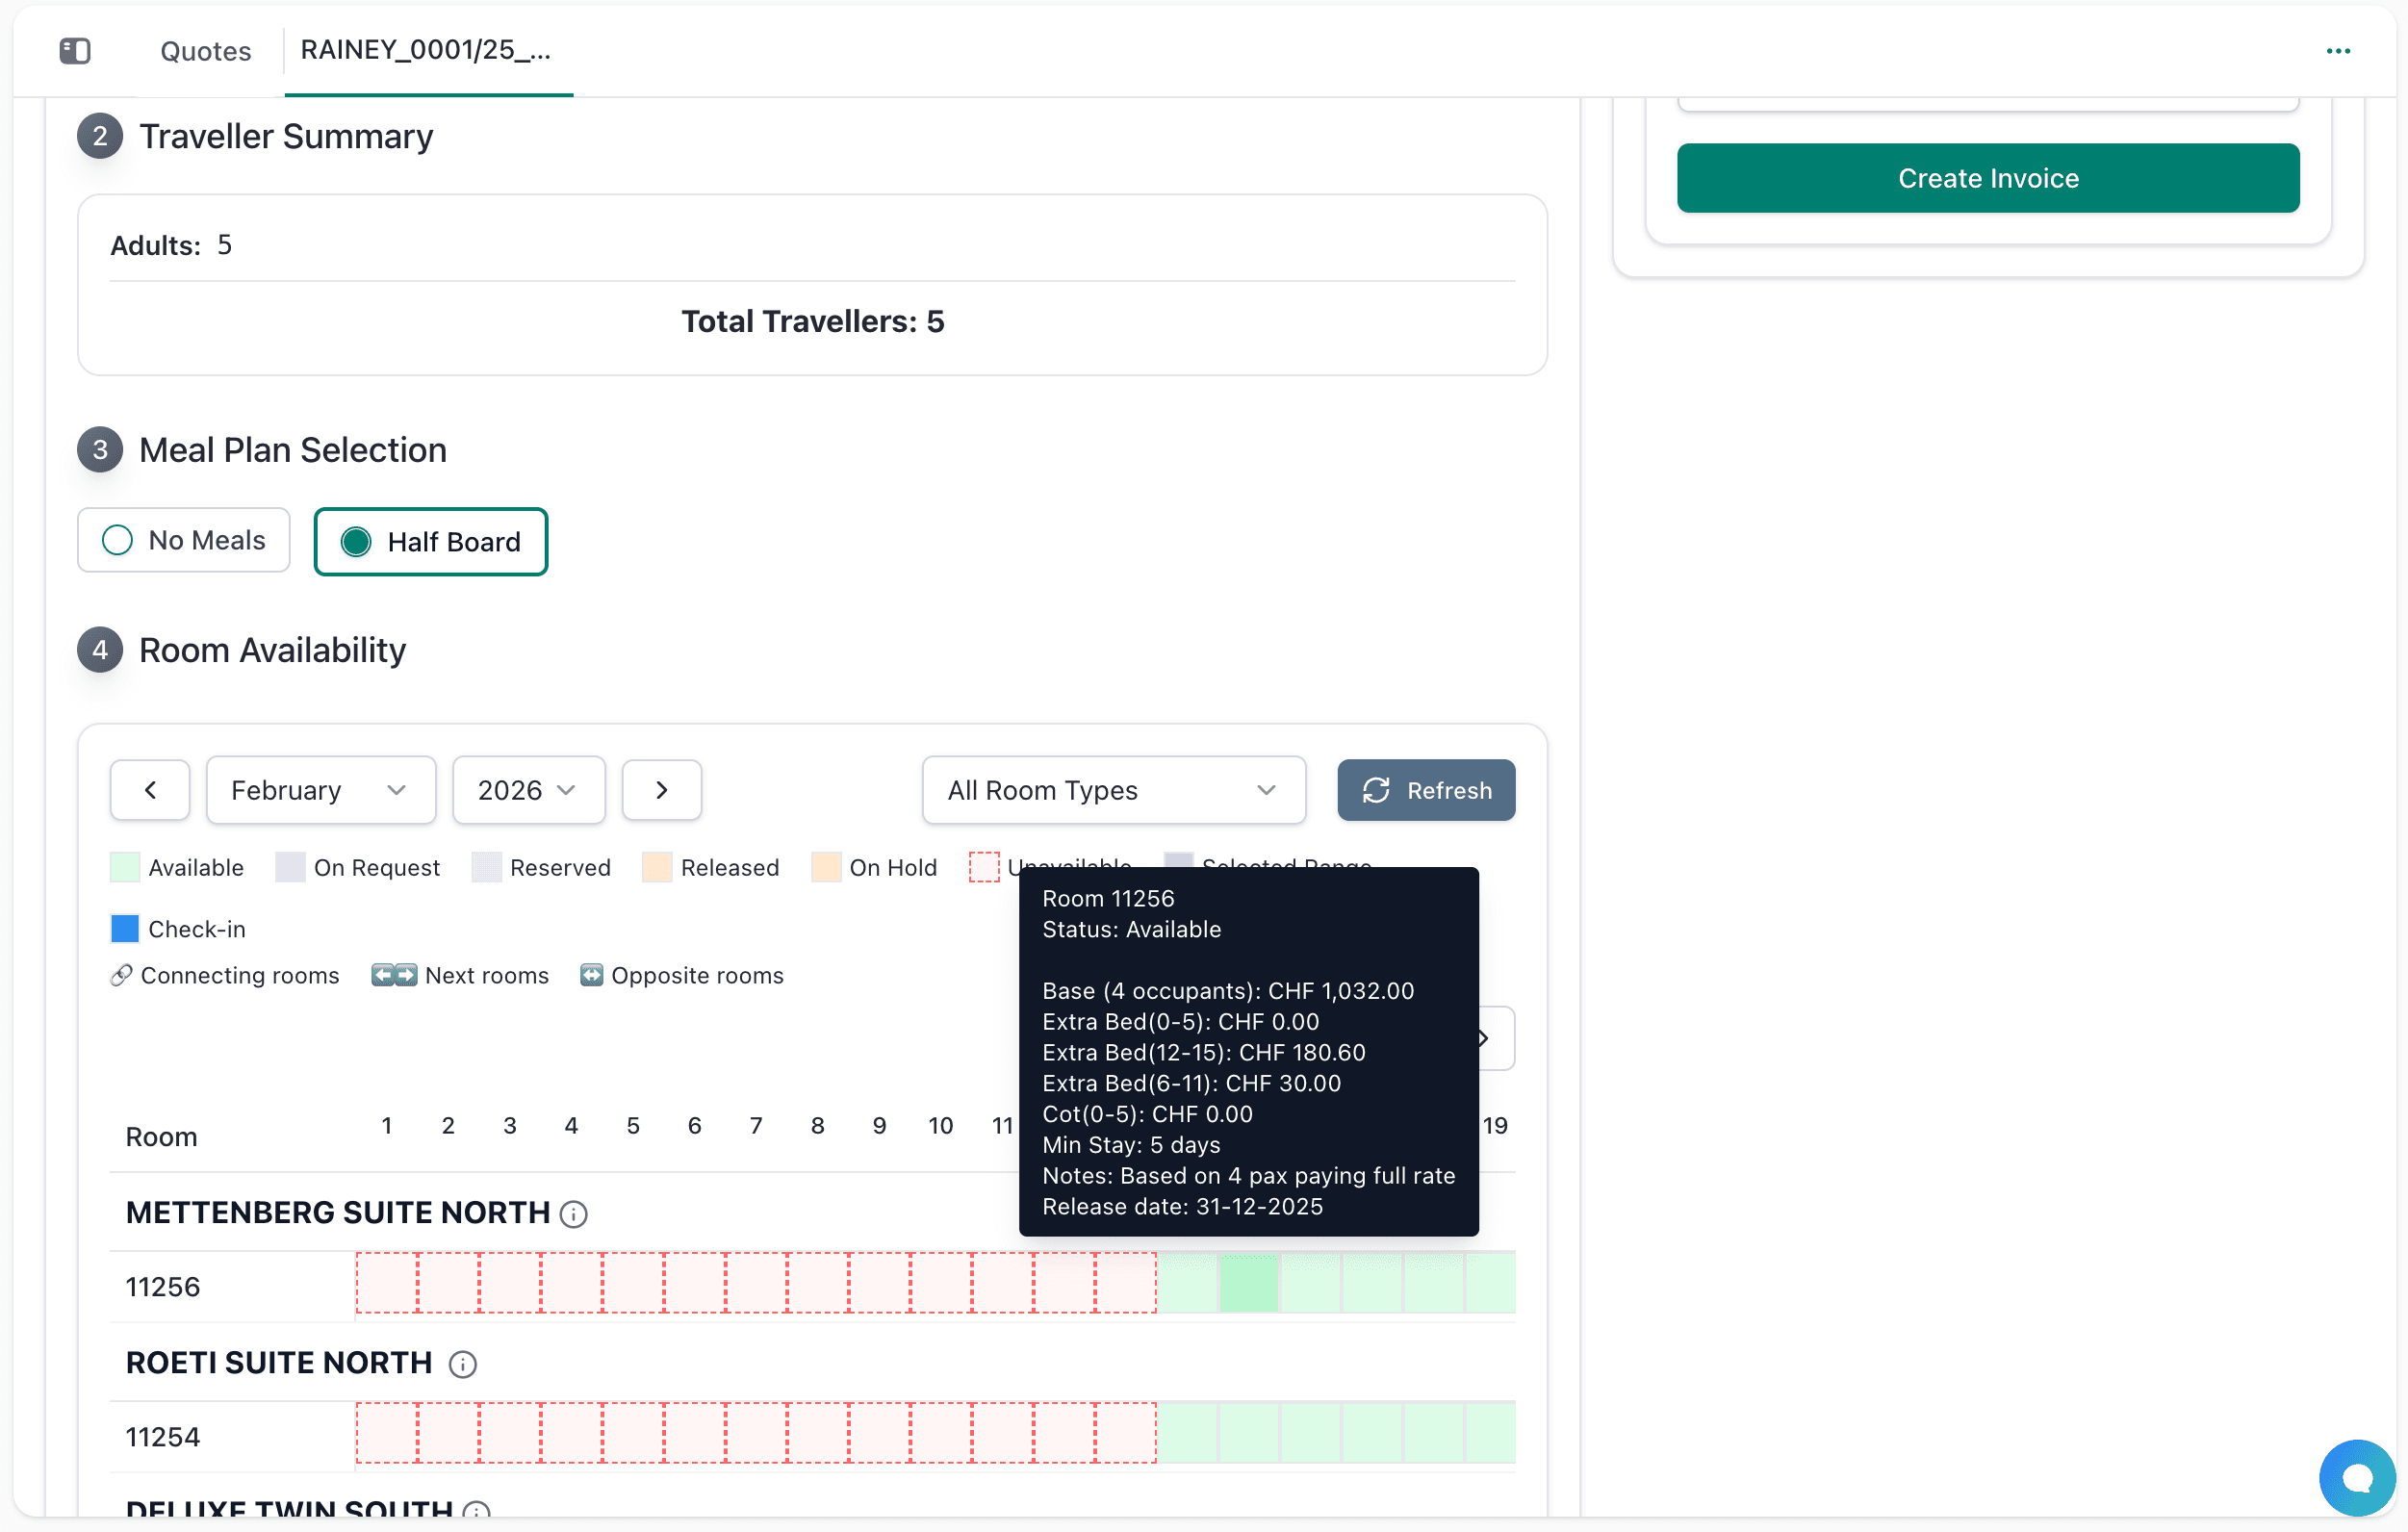The height and width of the screenshot is (1532, 2408).
Task: Click room number 11254 label
Action: (163, 1437)
